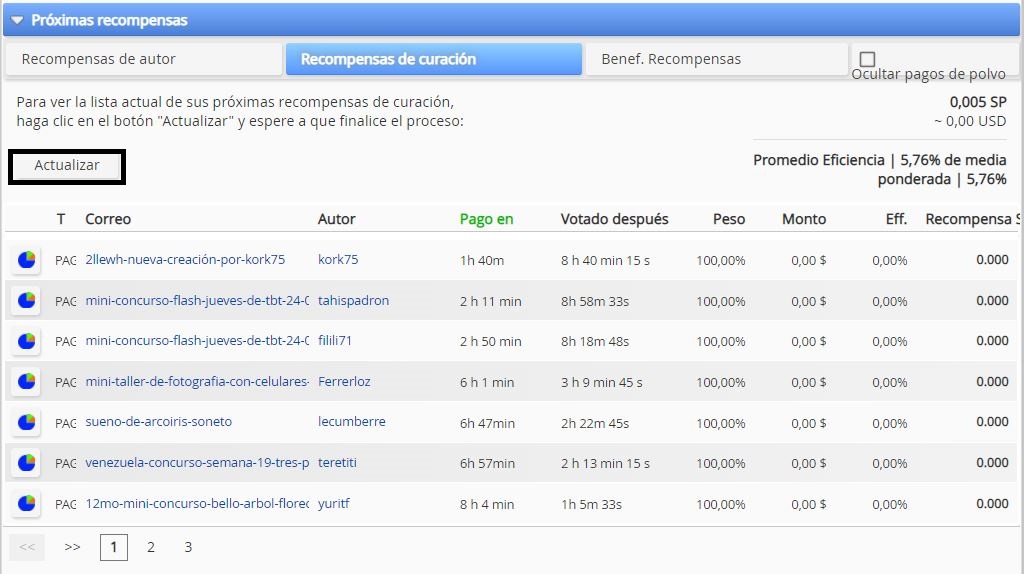The image size is (1024, 574).
Task: Click the Actualizar button
Action: coord(67,166)
